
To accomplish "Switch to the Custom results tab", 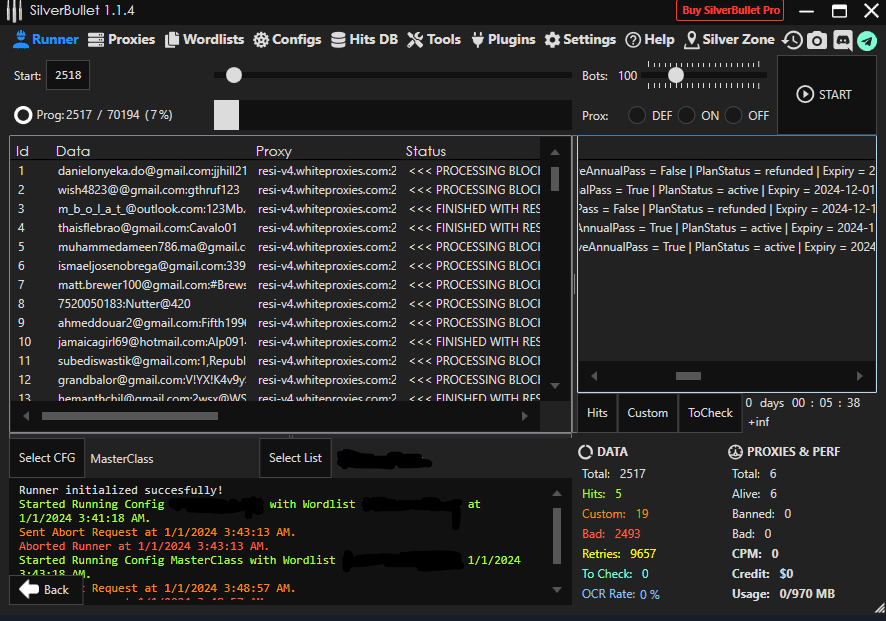I will (647, 413).
